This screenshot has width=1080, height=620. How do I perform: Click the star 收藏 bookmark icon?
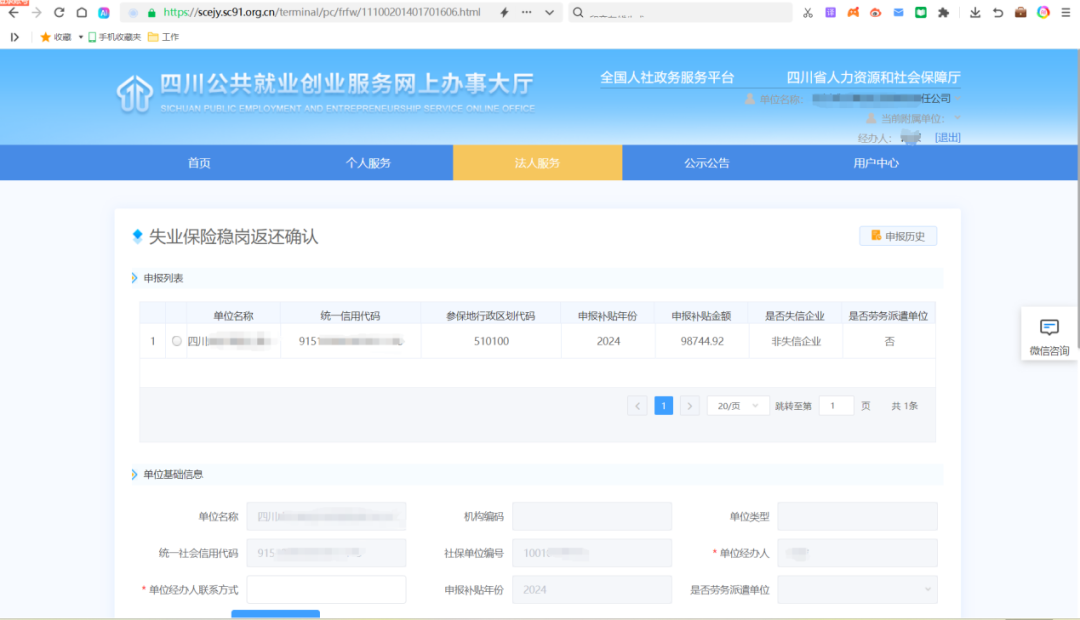pos(45,37)
